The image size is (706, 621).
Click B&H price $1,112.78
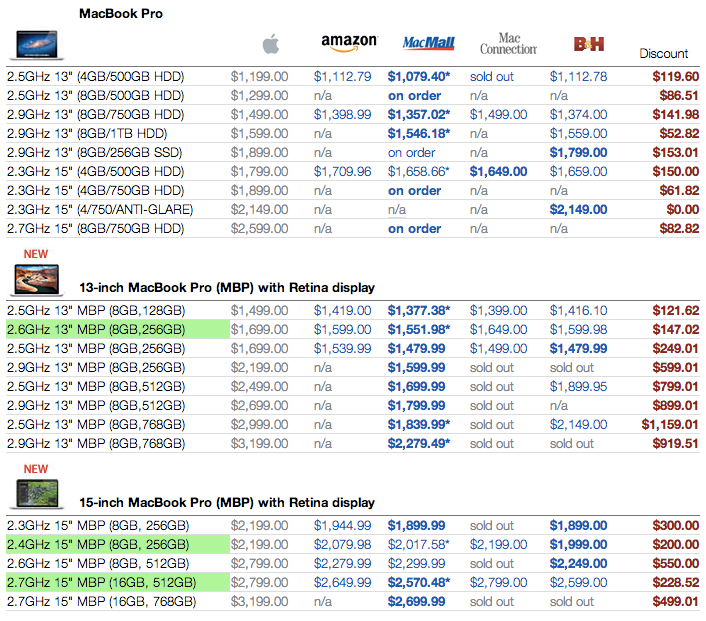pos(578,77)
